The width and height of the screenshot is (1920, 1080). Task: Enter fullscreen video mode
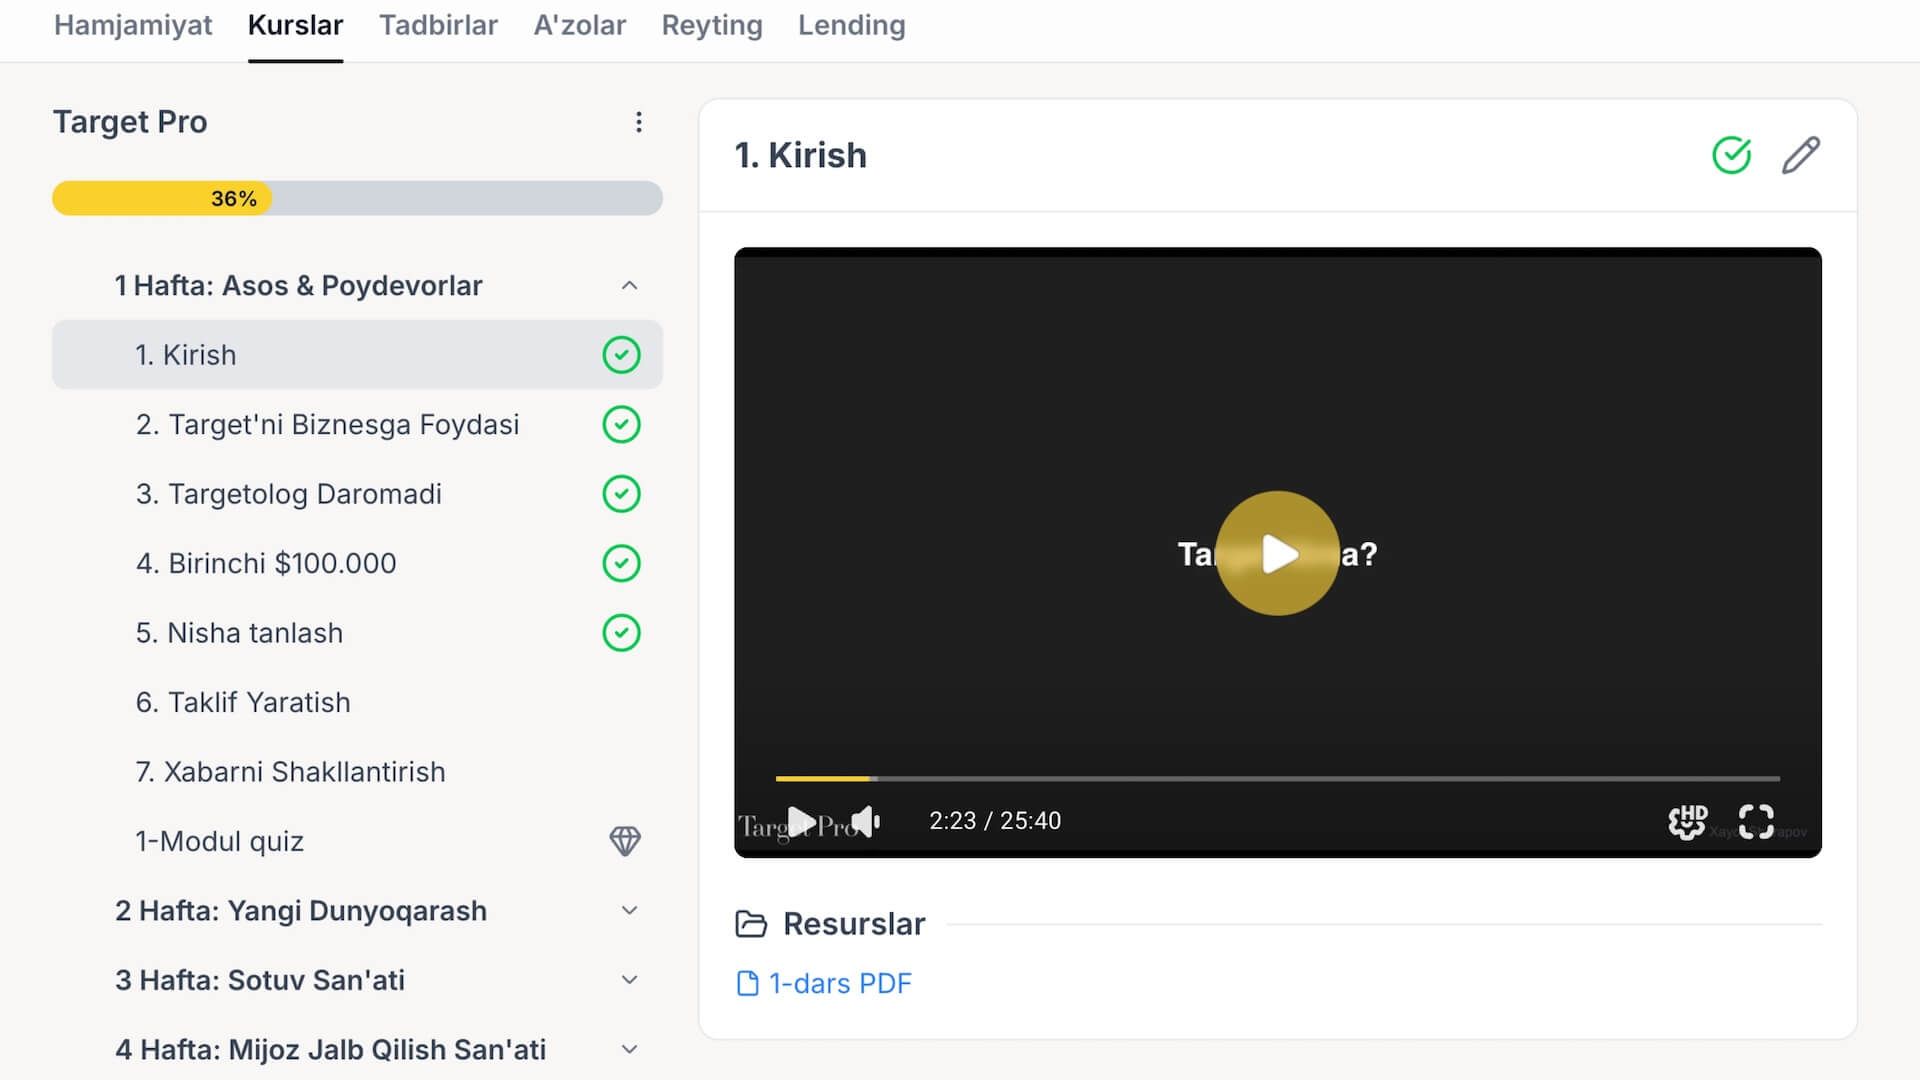coord(1756,822)
